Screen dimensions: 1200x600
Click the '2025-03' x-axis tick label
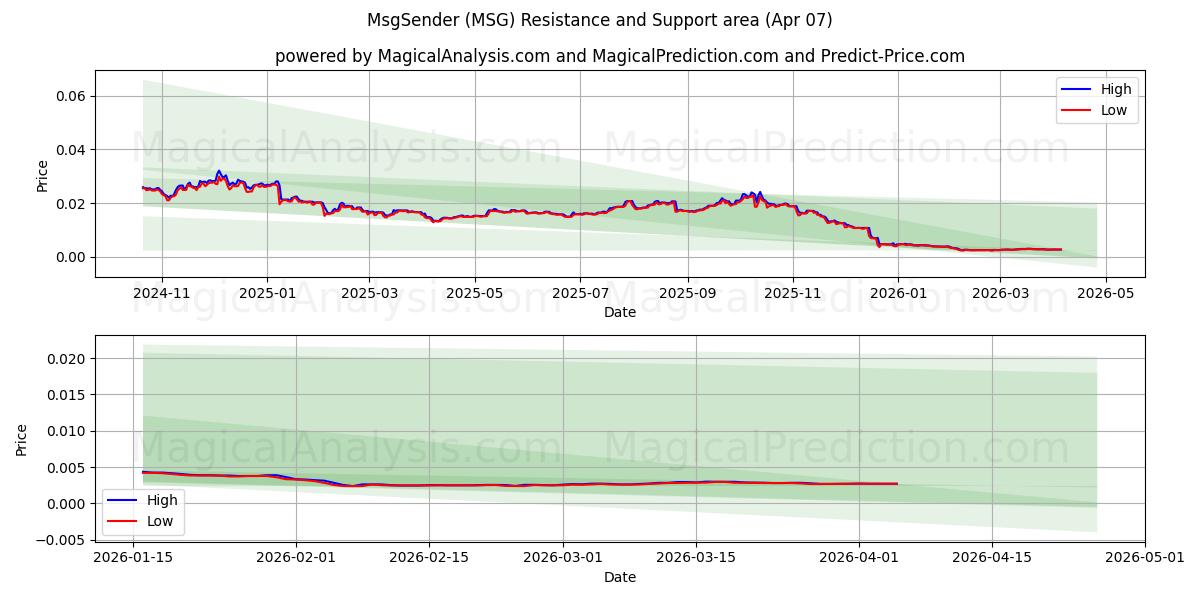coord(369,293)
